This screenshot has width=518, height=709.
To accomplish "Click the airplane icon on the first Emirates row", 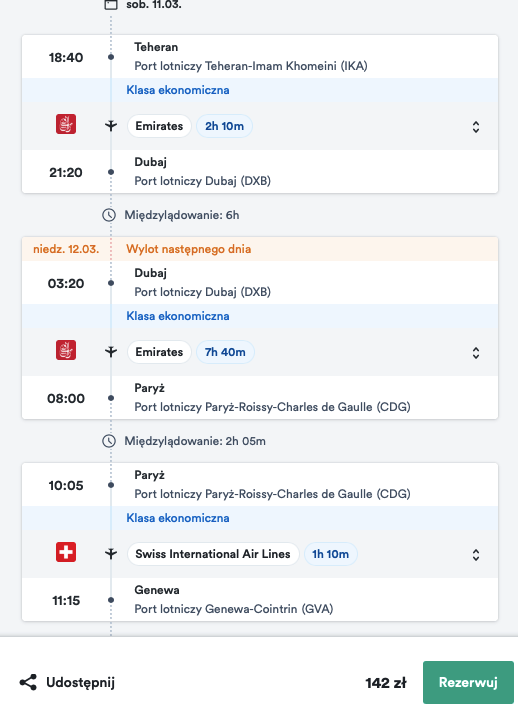I will pyautogui.click(x=111, y=126).
